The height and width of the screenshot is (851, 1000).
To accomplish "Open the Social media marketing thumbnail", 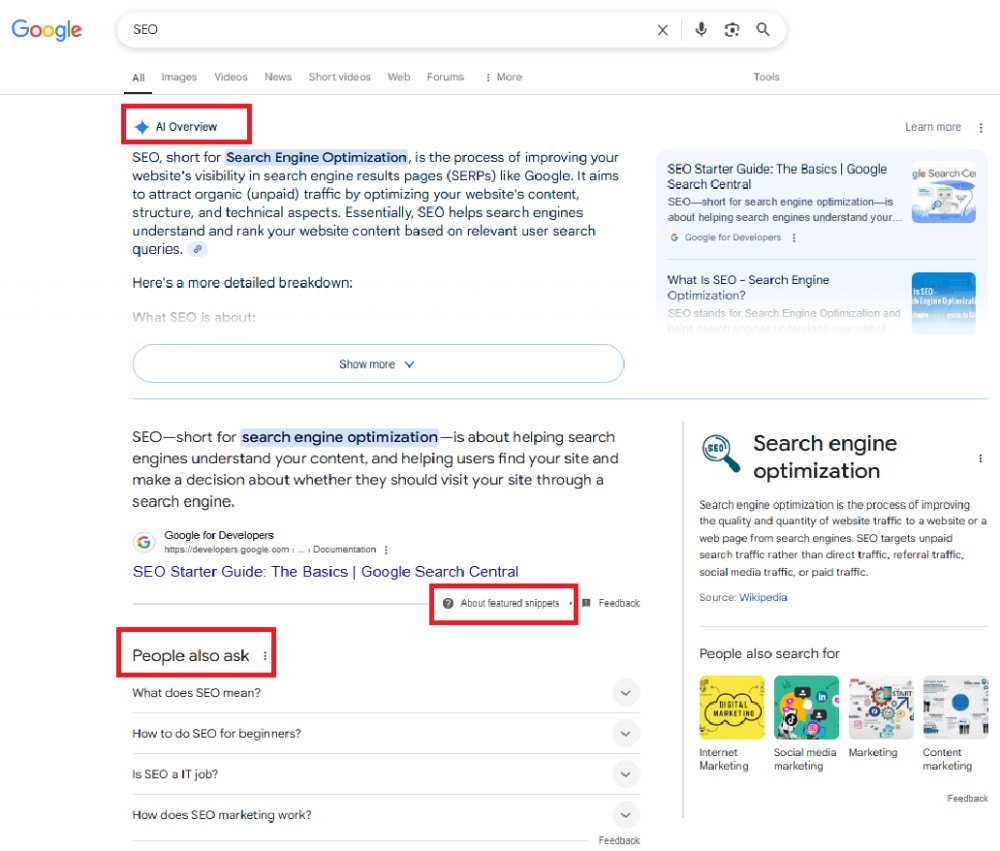I will 806,707.
